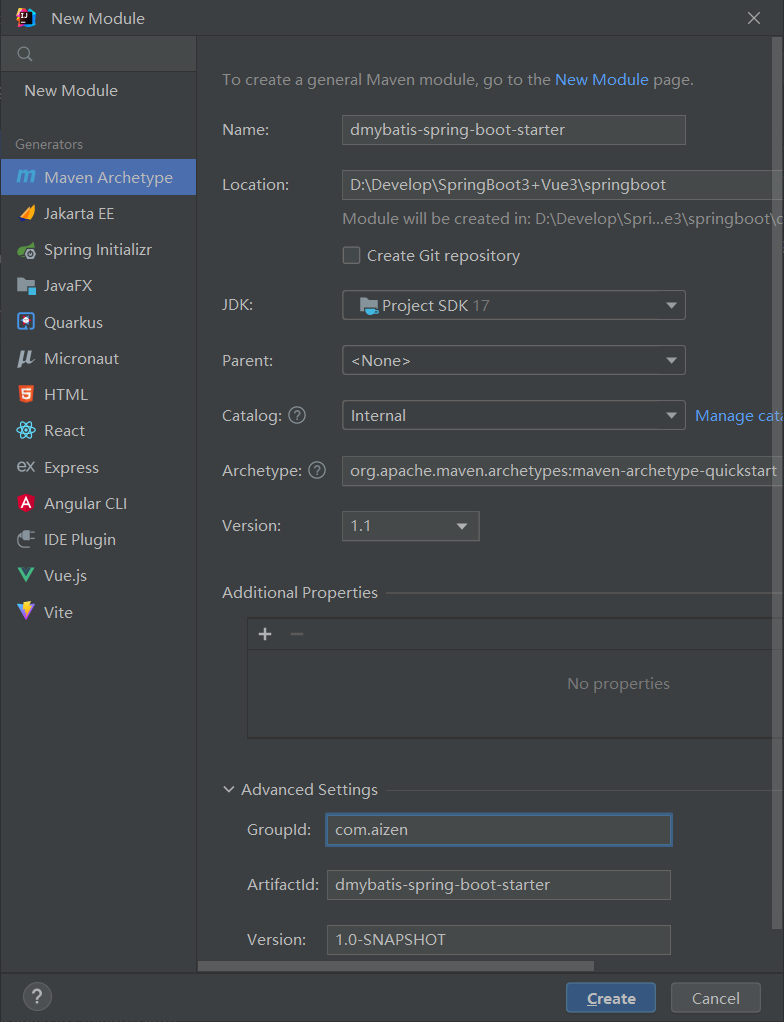This screenshot has height=1022, width=784.
Task: Enable Create Git repository checkbox
Action: [x=352, y=256]
